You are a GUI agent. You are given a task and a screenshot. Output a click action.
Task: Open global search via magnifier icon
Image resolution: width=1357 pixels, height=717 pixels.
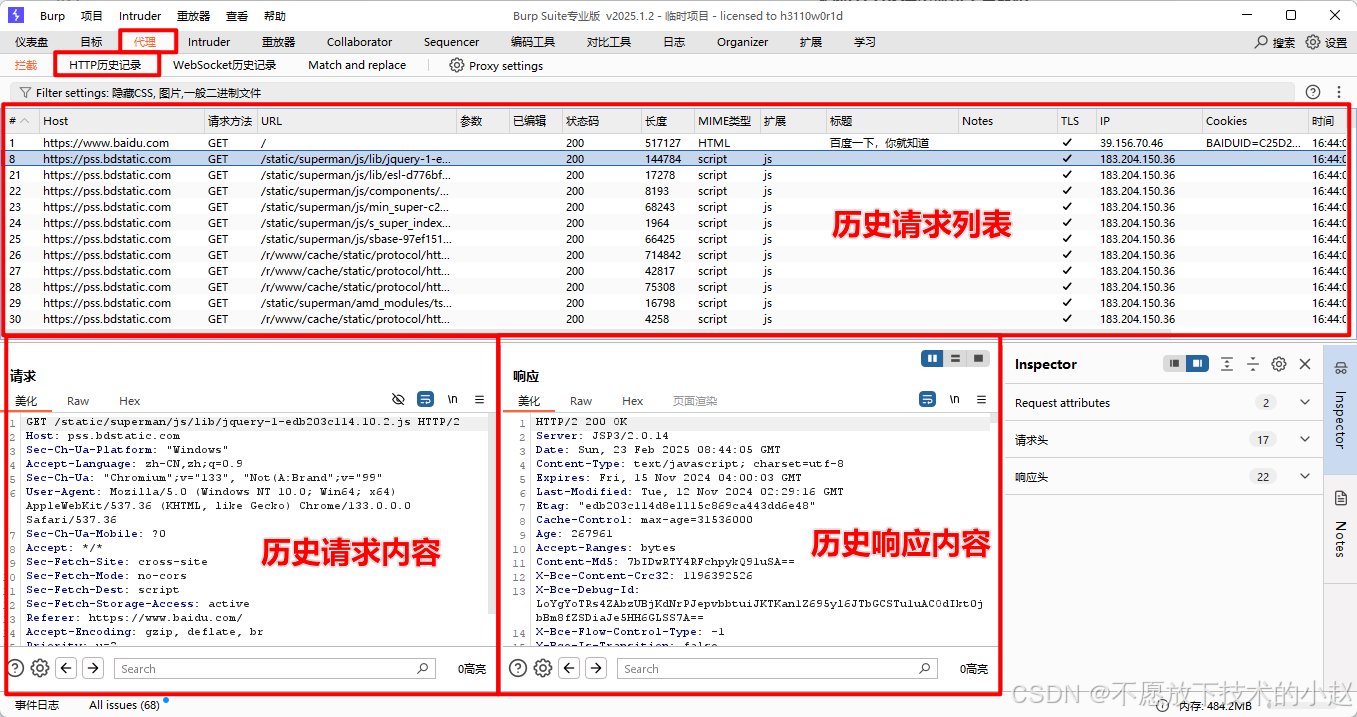tap(1262, 42)
